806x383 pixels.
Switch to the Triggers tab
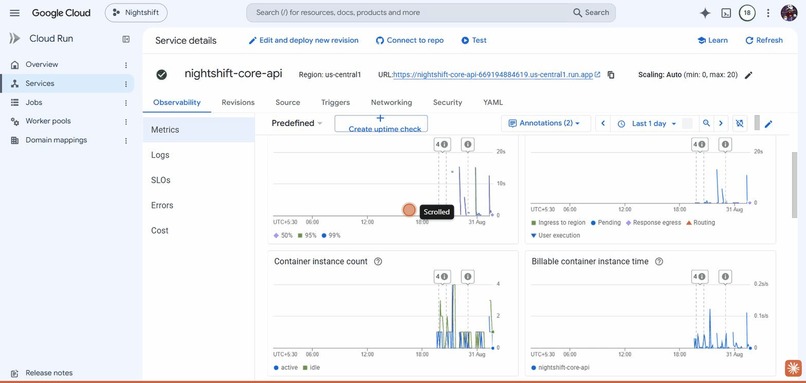click(x=335, y=102)
